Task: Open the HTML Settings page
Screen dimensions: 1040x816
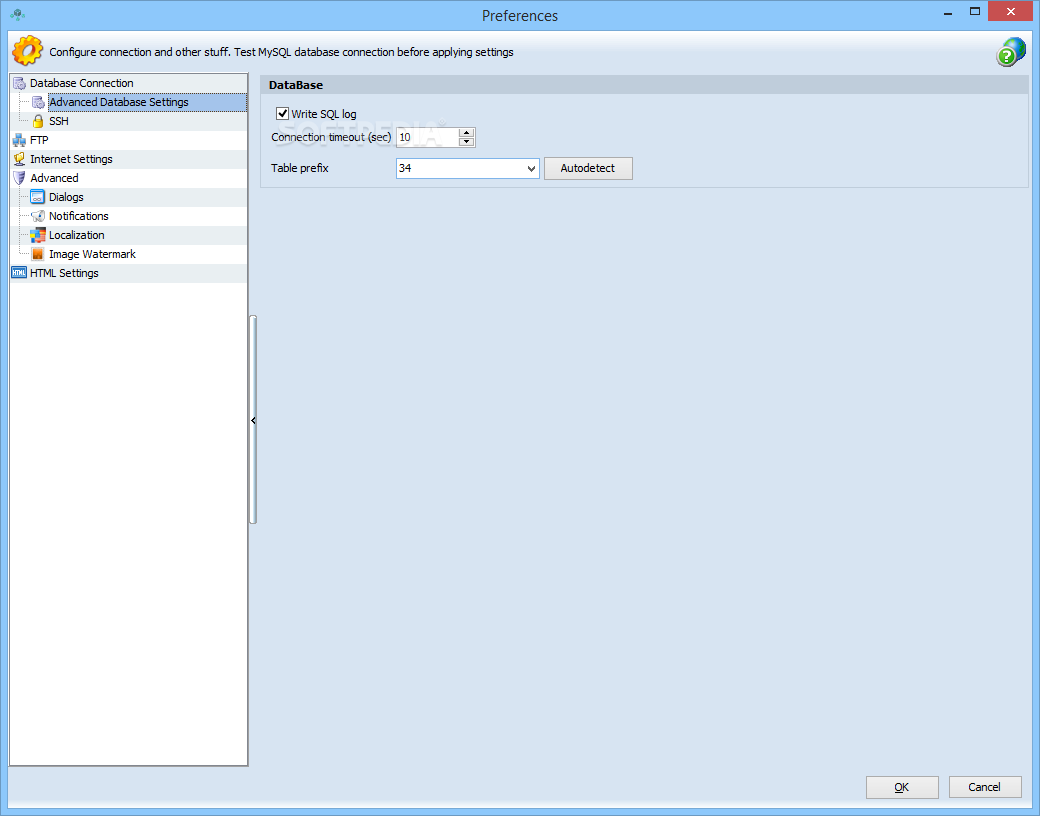Action: click(64, 273)
